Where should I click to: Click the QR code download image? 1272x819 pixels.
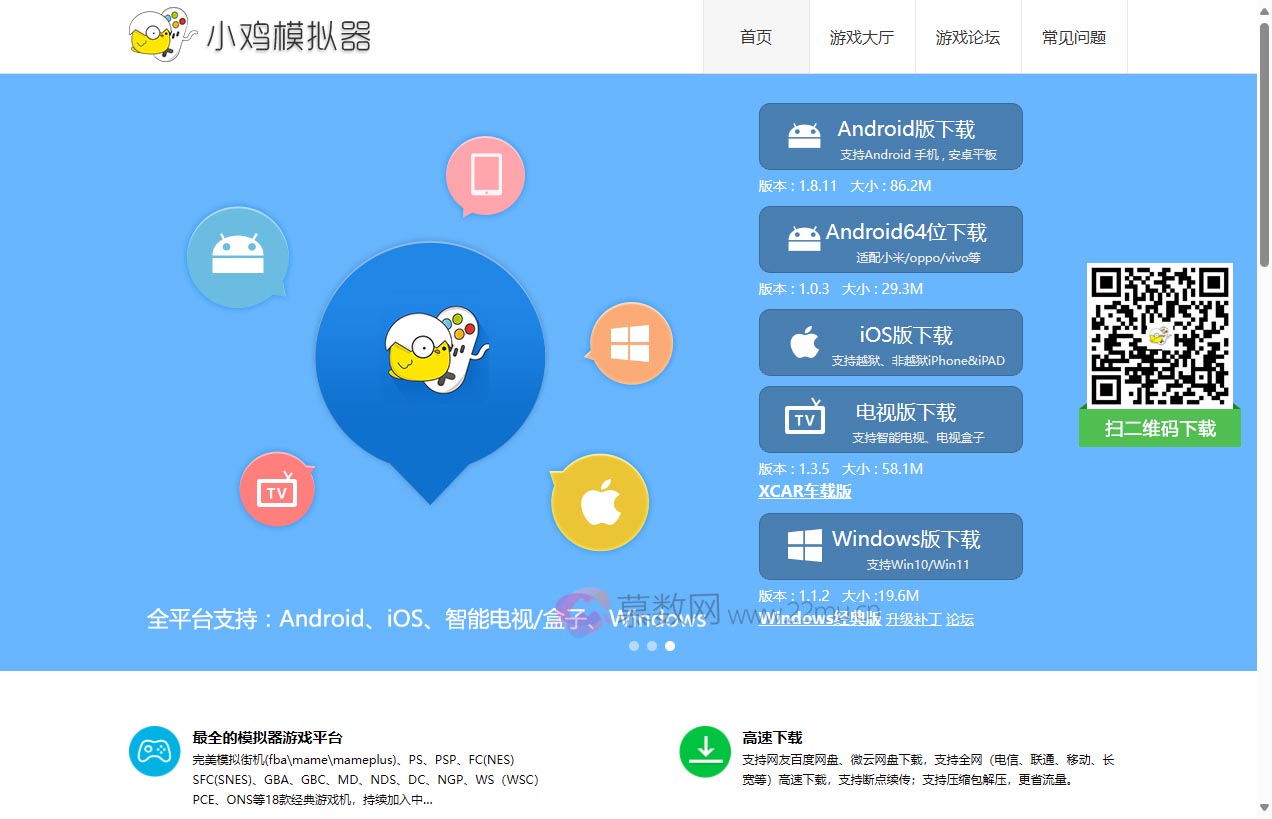coord(1160,335)
